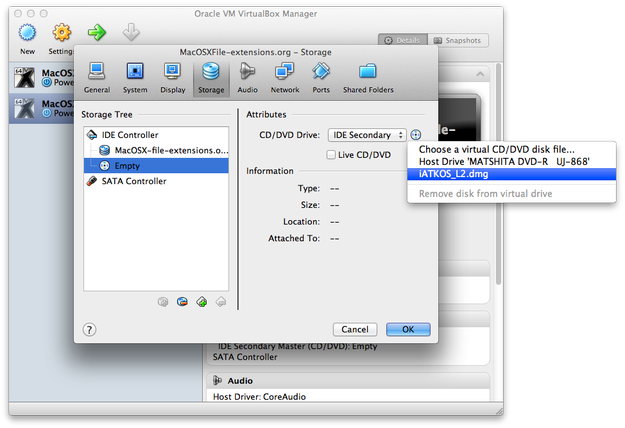Click Remove disk from virtual drive

tap(512, 194)
